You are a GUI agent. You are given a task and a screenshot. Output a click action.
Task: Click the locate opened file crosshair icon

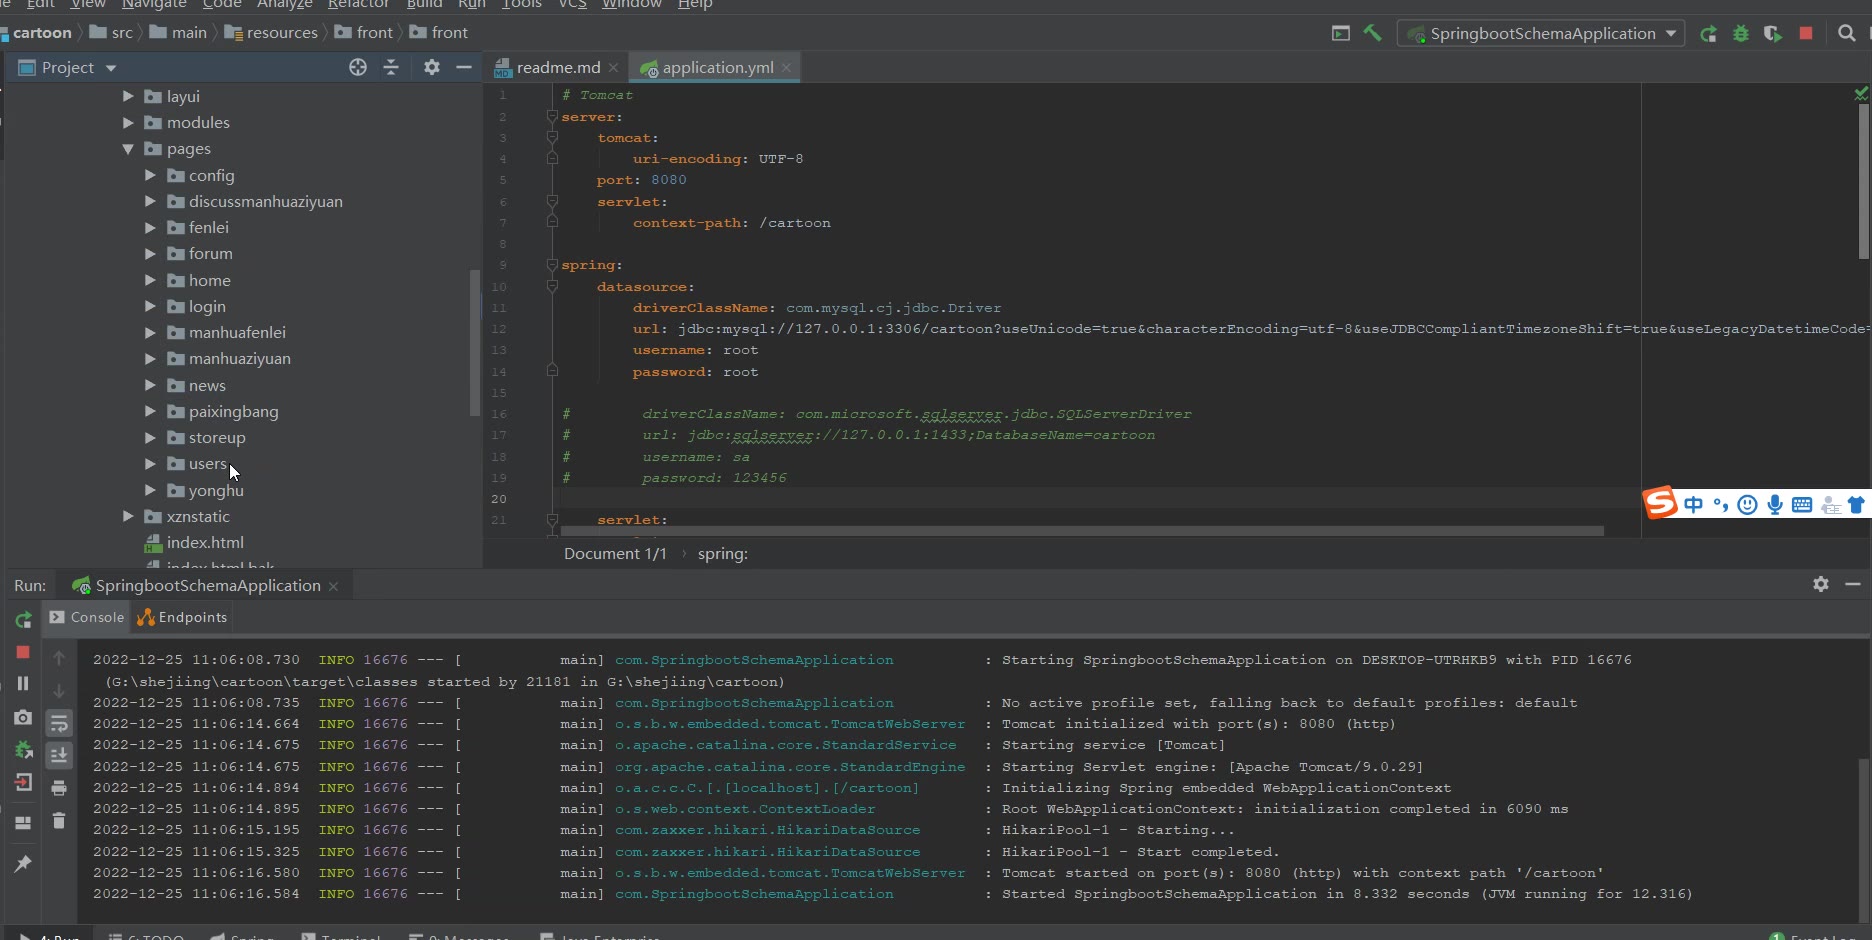[x=358, y=67]
